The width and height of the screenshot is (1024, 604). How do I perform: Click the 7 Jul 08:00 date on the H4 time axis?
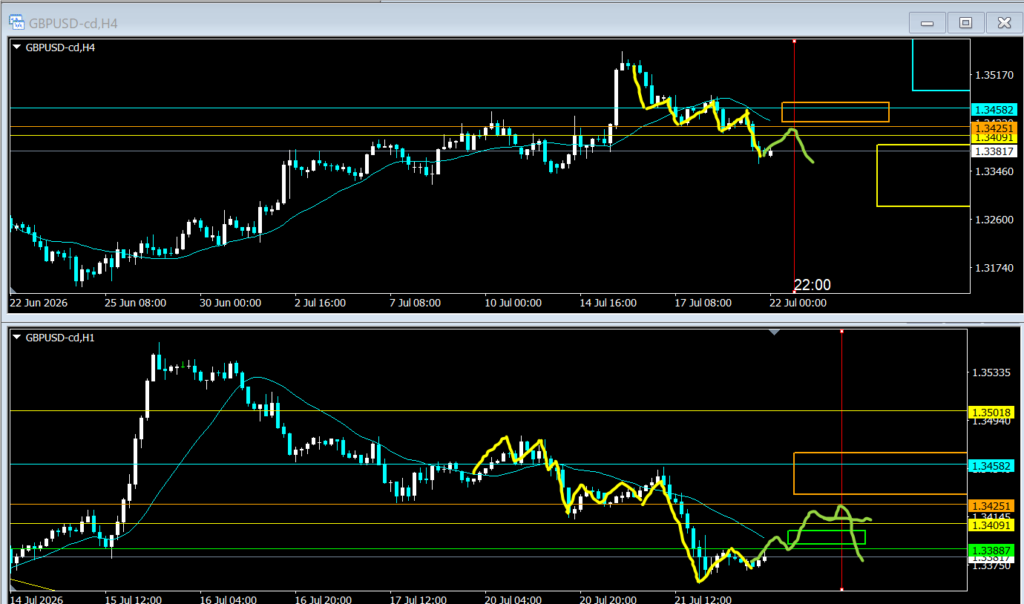coord(415,303)
